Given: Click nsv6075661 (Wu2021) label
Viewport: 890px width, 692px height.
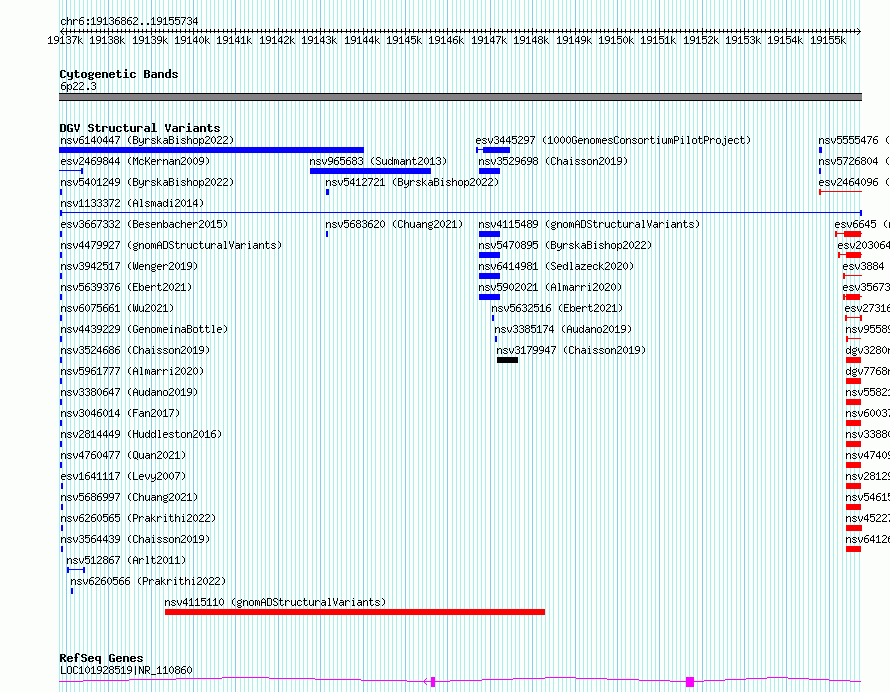Looking at the screenshot, I should (117, 308).
